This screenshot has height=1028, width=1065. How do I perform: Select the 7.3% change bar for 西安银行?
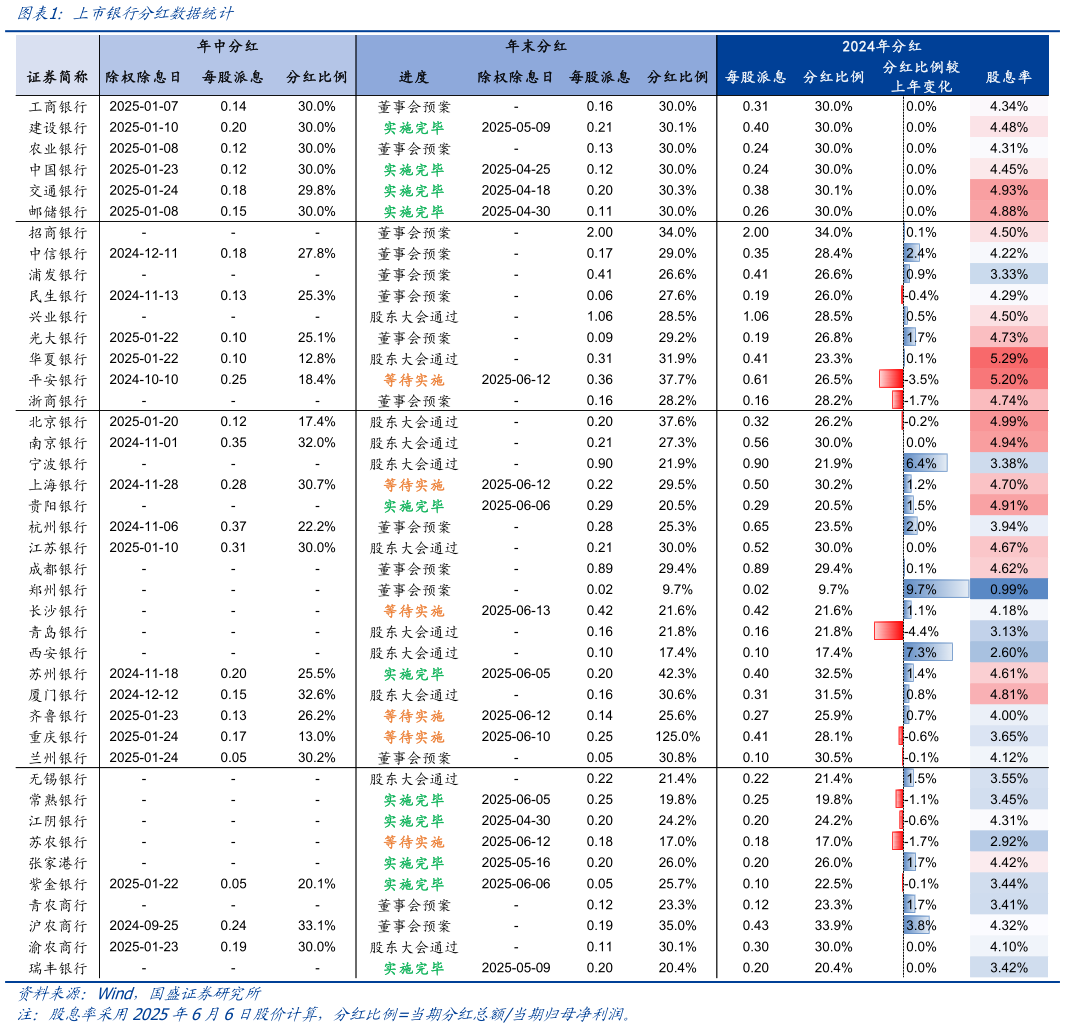click(x=928, y=653)
